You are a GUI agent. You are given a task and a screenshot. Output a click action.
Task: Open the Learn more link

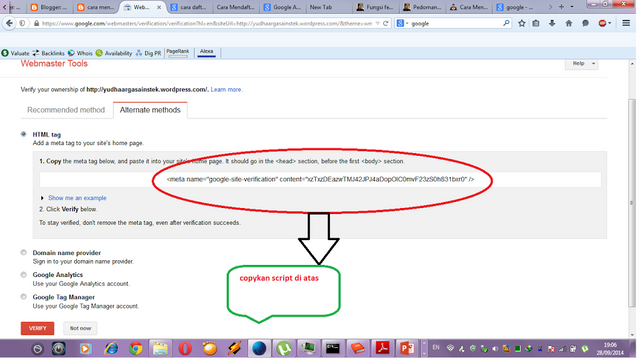click(226, 89)
